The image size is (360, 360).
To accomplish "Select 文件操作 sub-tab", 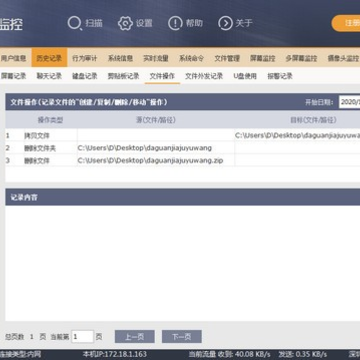I will pyautogui.click(x=162, y=76).
